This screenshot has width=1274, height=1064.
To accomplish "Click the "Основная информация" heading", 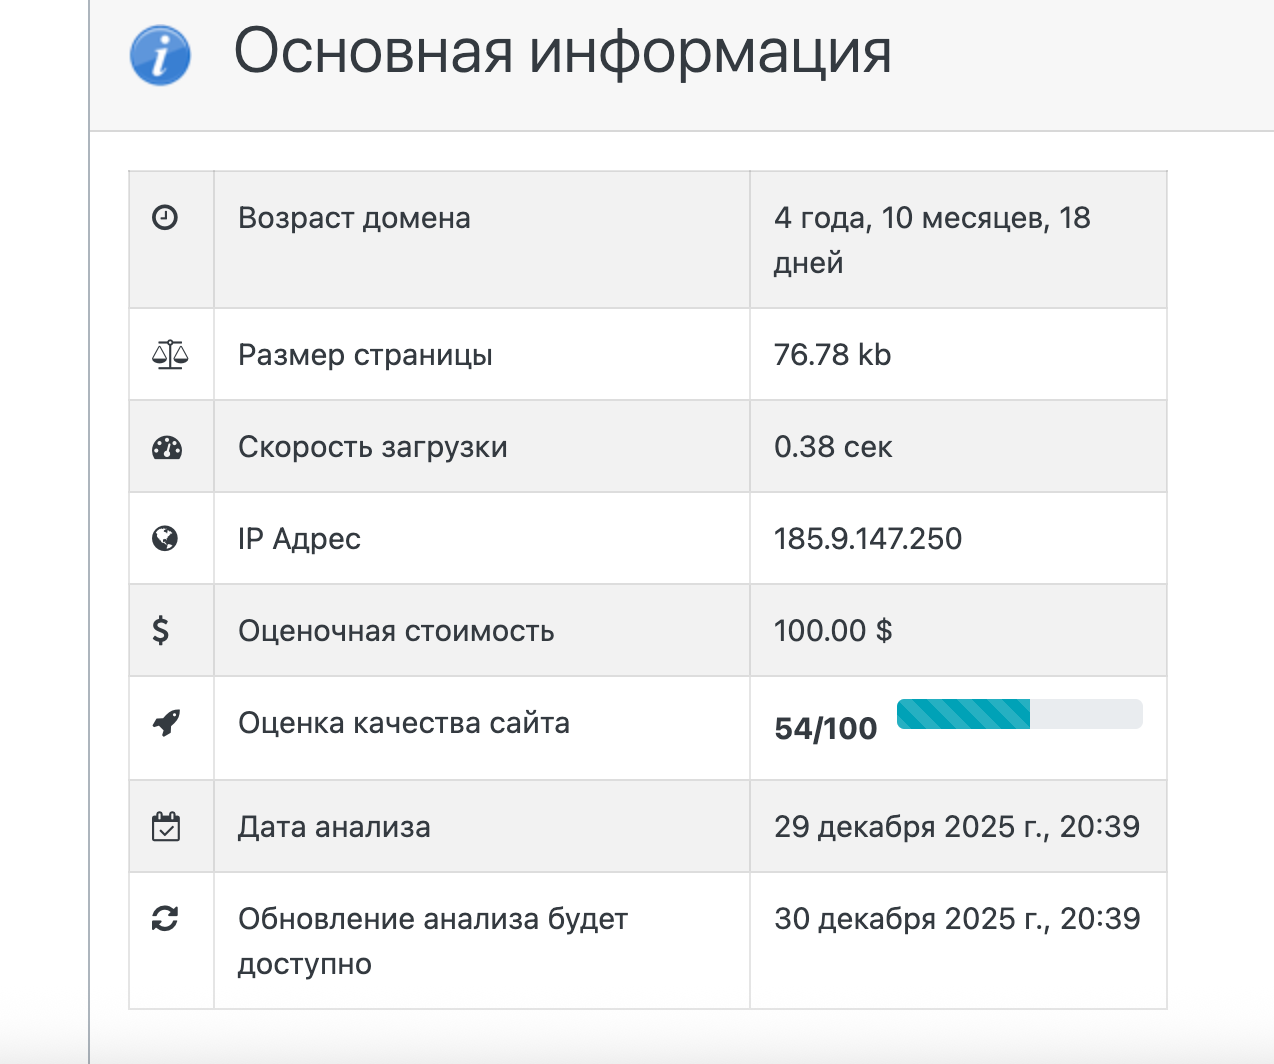I will pyautogui.click(x=562, y=52).
